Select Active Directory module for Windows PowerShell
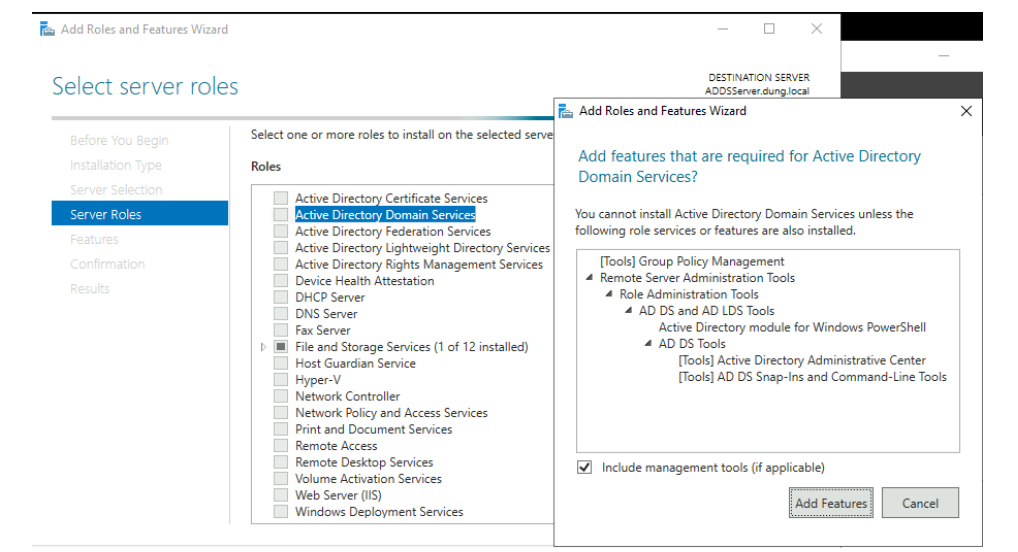The height and width of the screenshot is (552, 1018). [792, 327]
